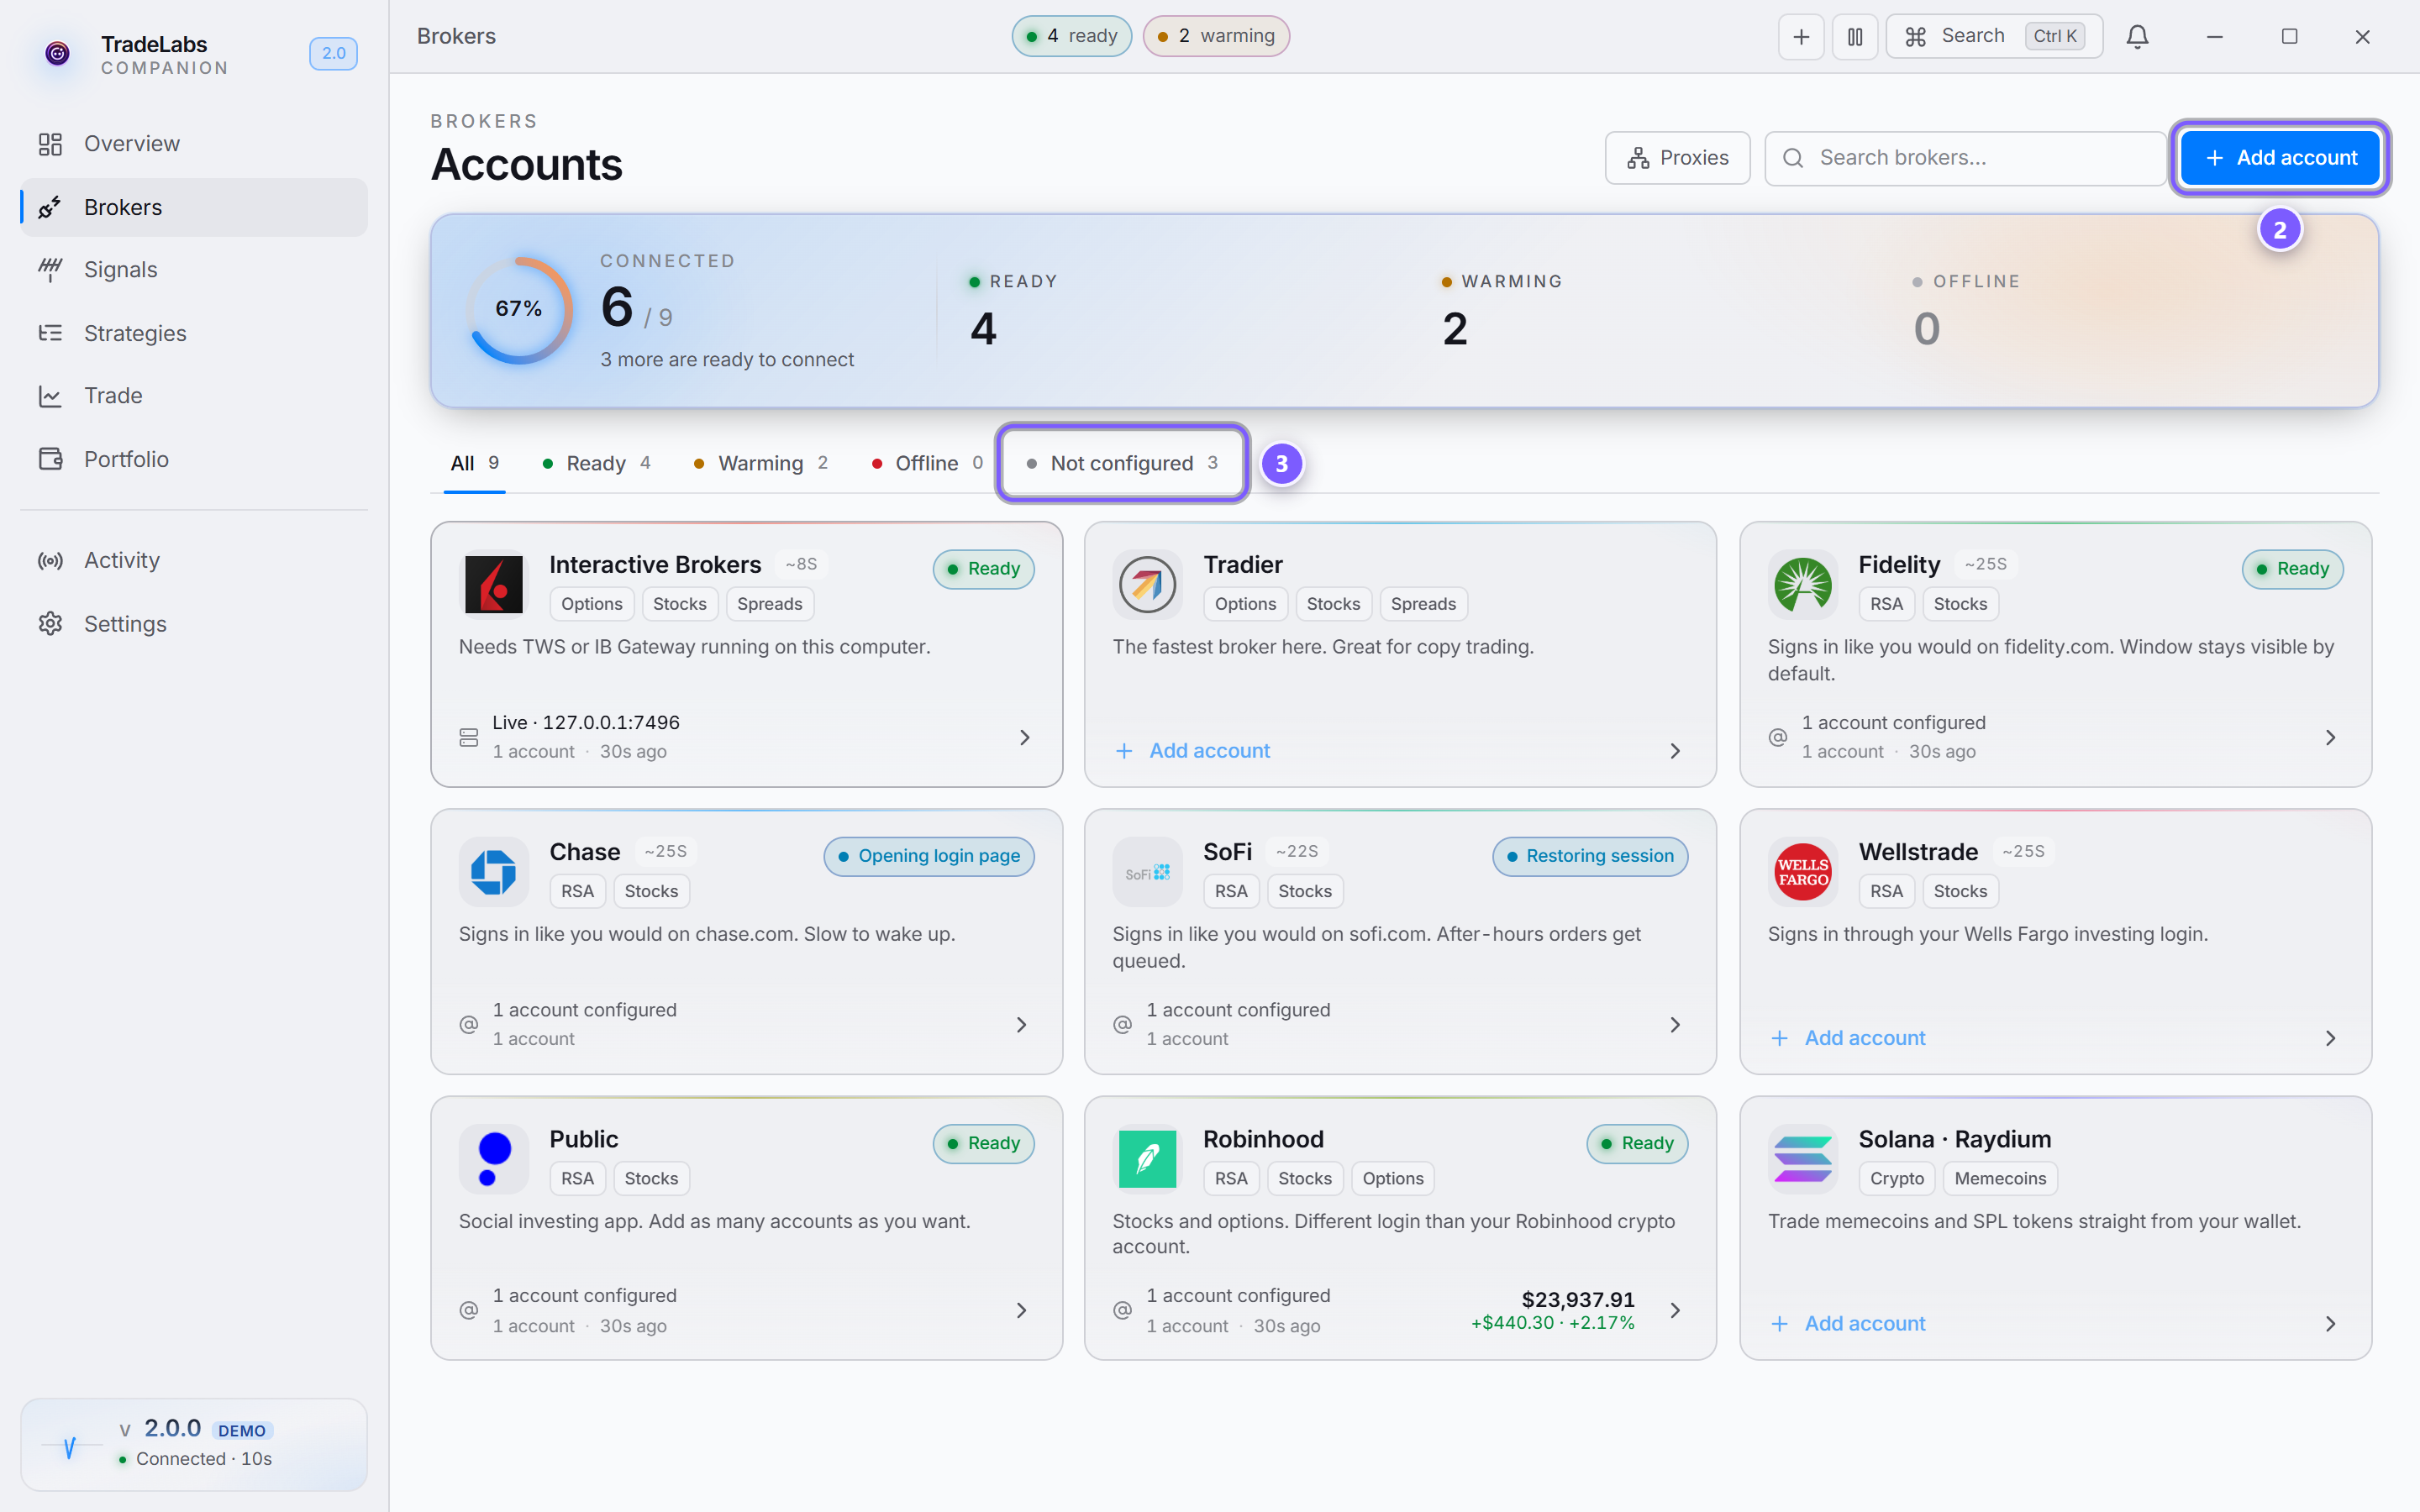The width and height of the screenshot is (2420, 1512).
Task: Click the 67% connected progress ring
Action: click(519, 309)
